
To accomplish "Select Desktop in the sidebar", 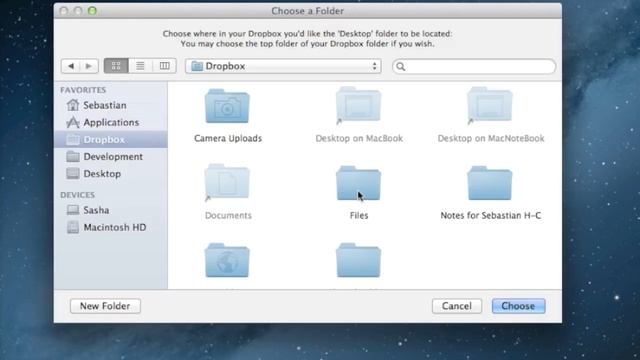I will click(x=111, y=174).
